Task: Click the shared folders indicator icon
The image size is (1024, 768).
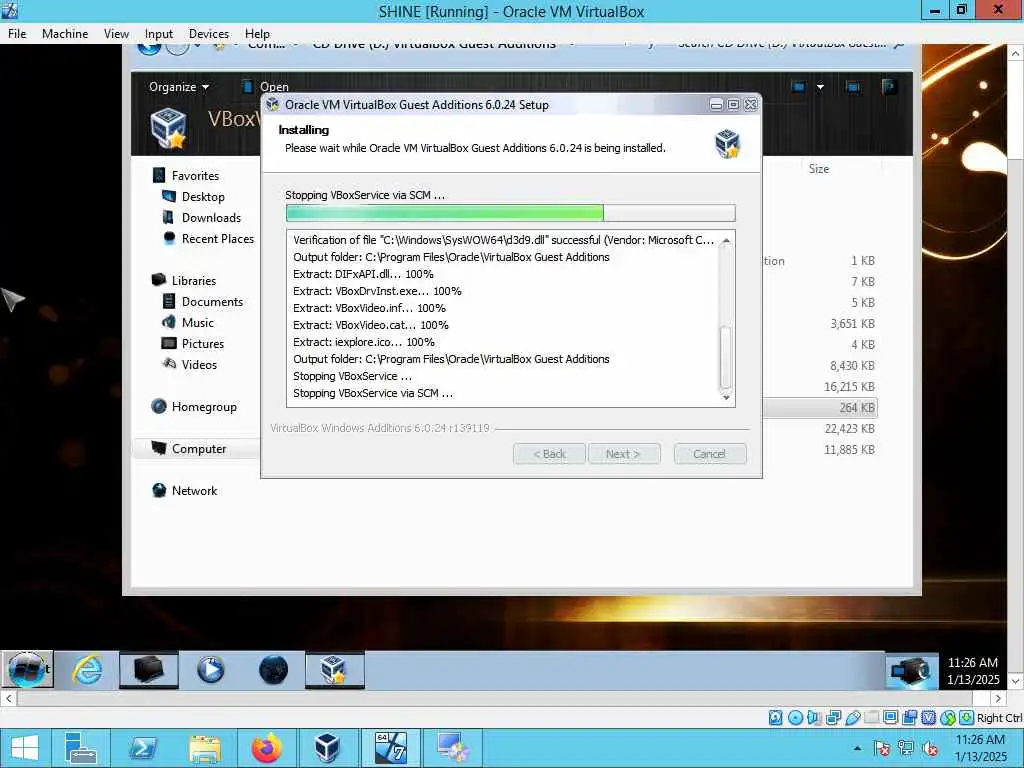Action: 871,718
